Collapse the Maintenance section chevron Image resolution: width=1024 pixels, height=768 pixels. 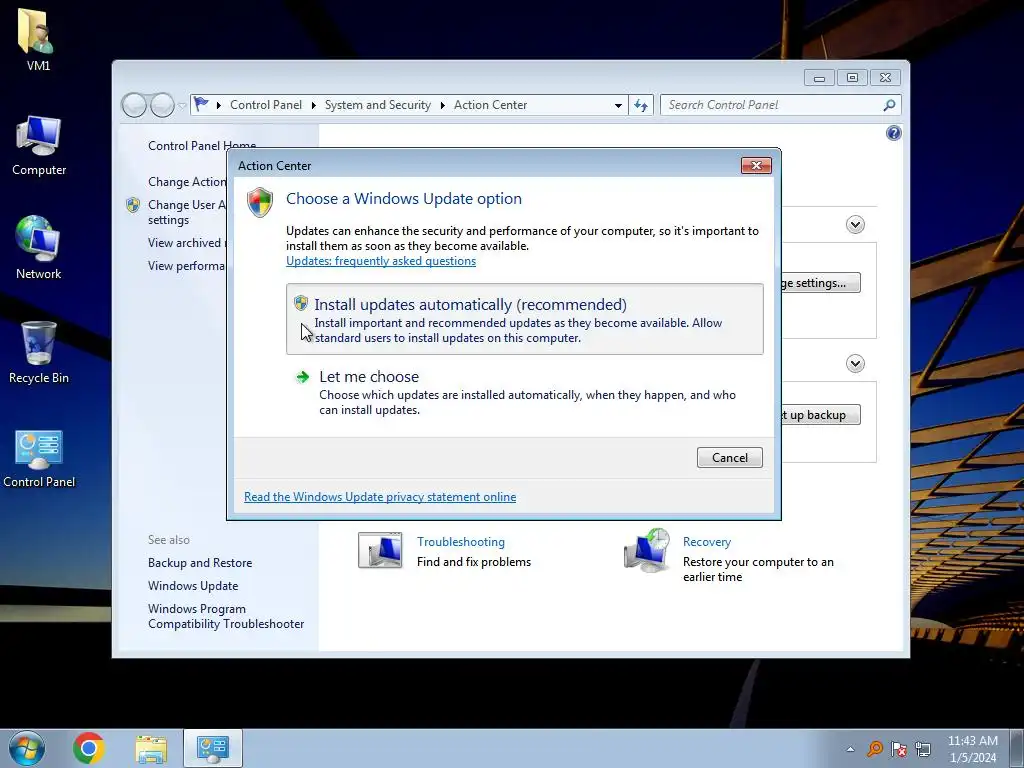(x=855, y=363)
